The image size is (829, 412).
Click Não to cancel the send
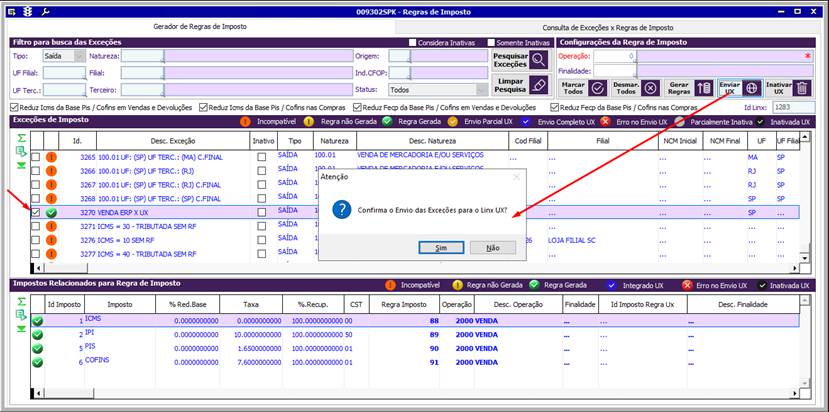tap(492, 248)
